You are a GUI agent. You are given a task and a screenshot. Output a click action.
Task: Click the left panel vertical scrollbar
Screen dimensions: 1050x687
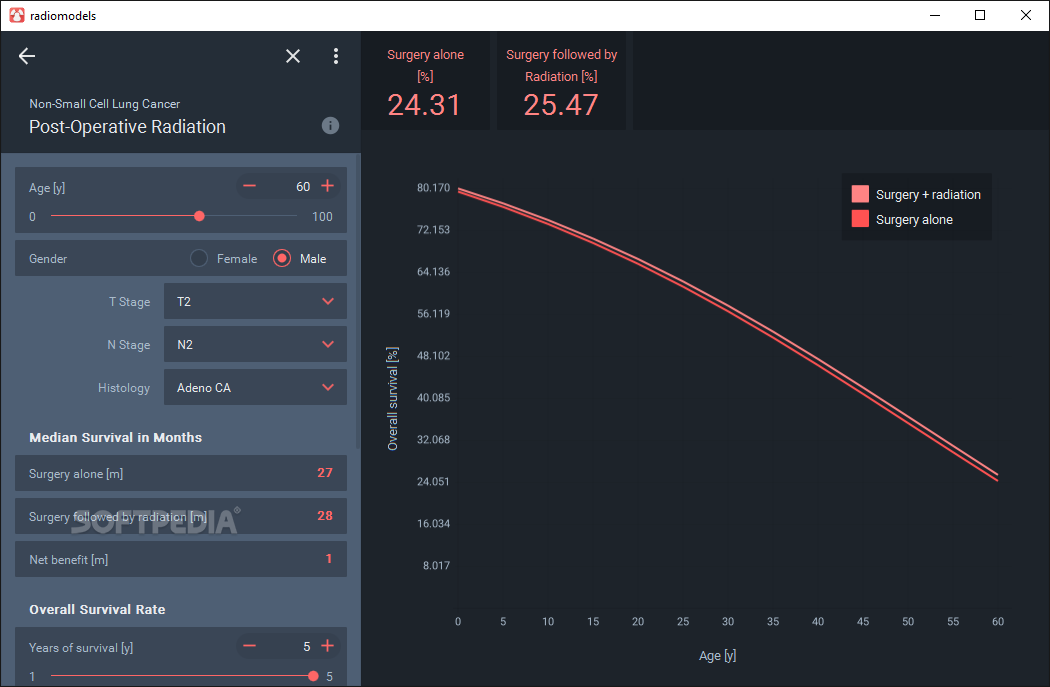[x=358, y=301]
